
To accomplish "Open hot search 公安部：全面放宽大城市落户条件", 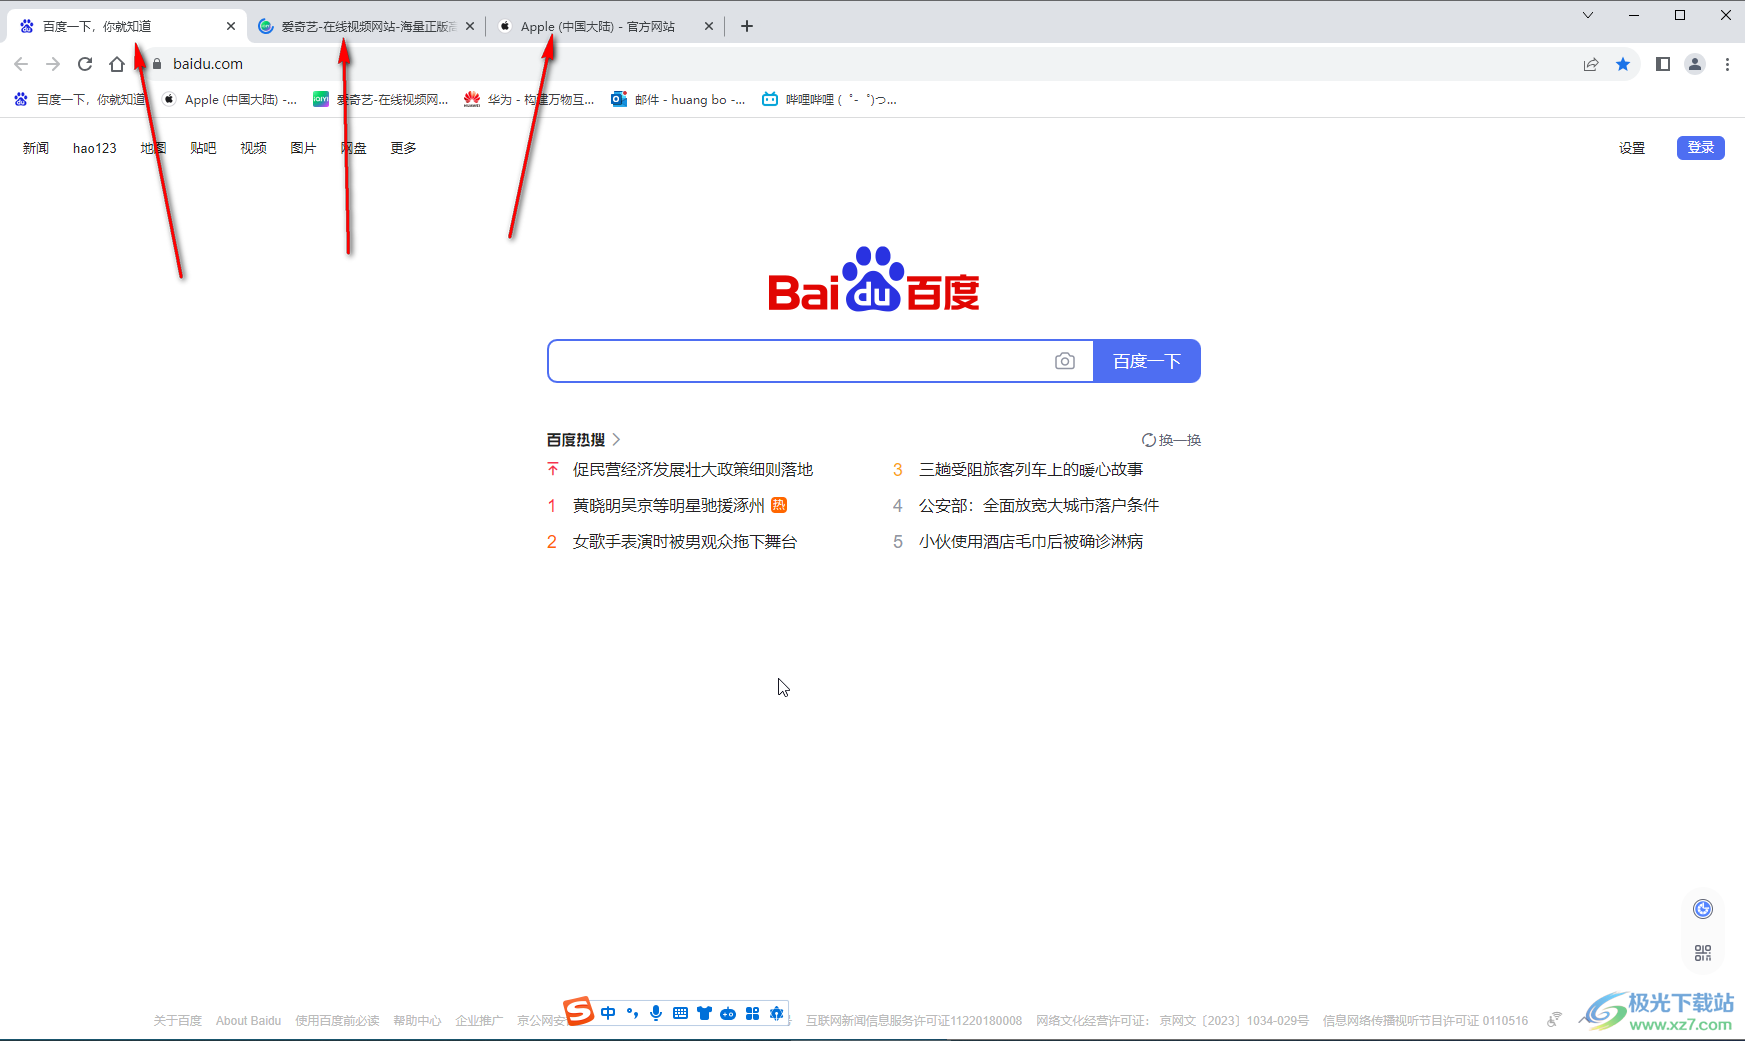I will click(x=1039, y=505).
